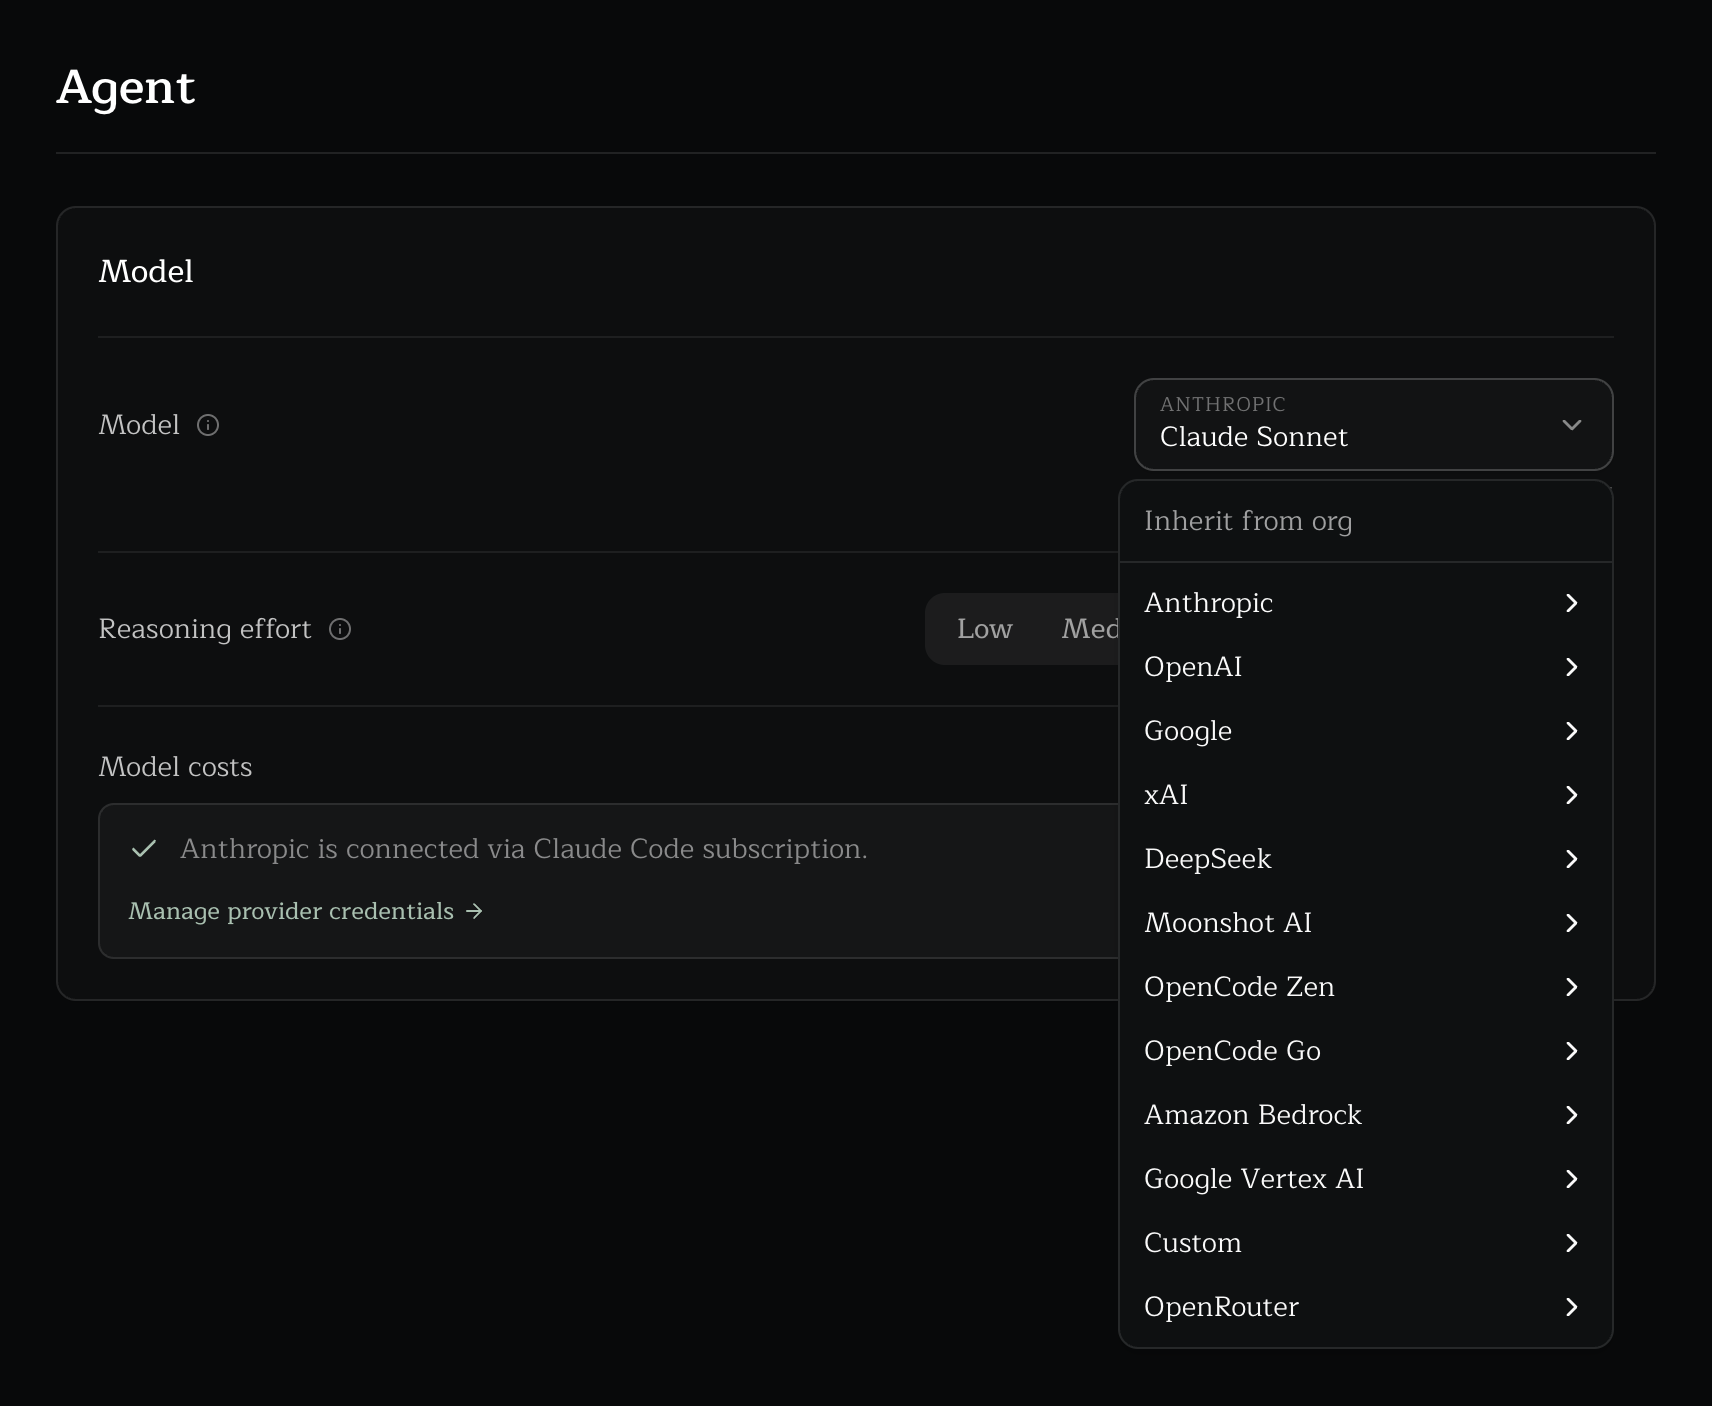Expand the Anthropic provider submenu
Screen dimensions: 1712x1406
pyautogui.click(x=1365, y=603)
